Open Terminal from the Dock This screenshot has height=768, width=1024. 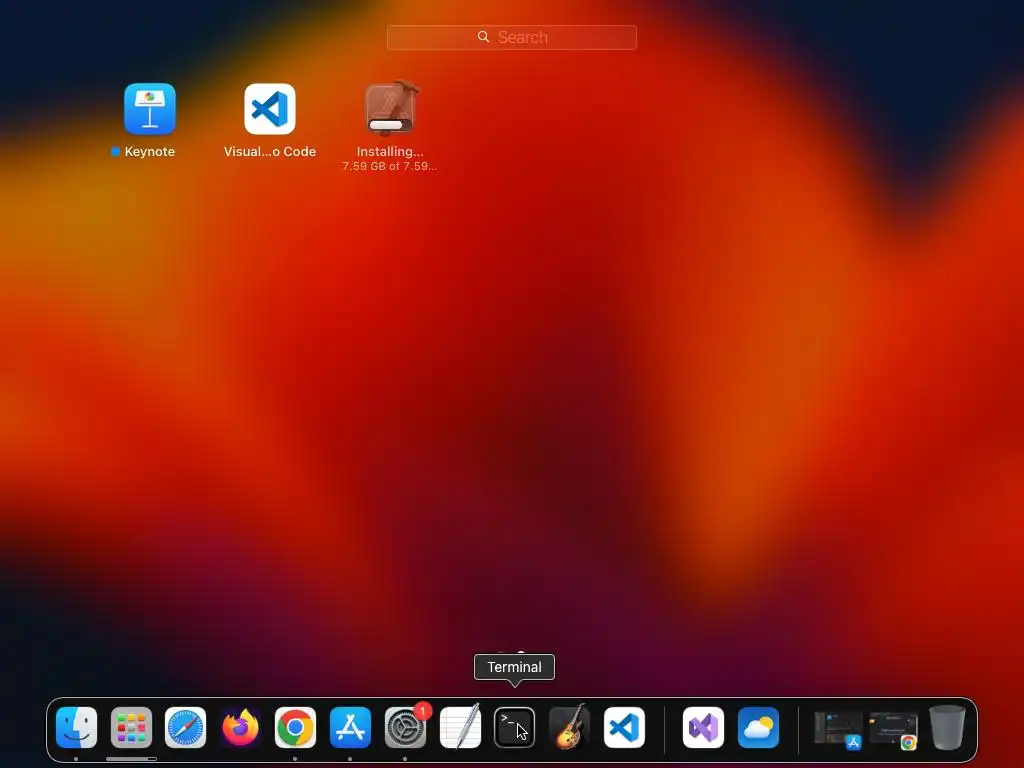515,727
